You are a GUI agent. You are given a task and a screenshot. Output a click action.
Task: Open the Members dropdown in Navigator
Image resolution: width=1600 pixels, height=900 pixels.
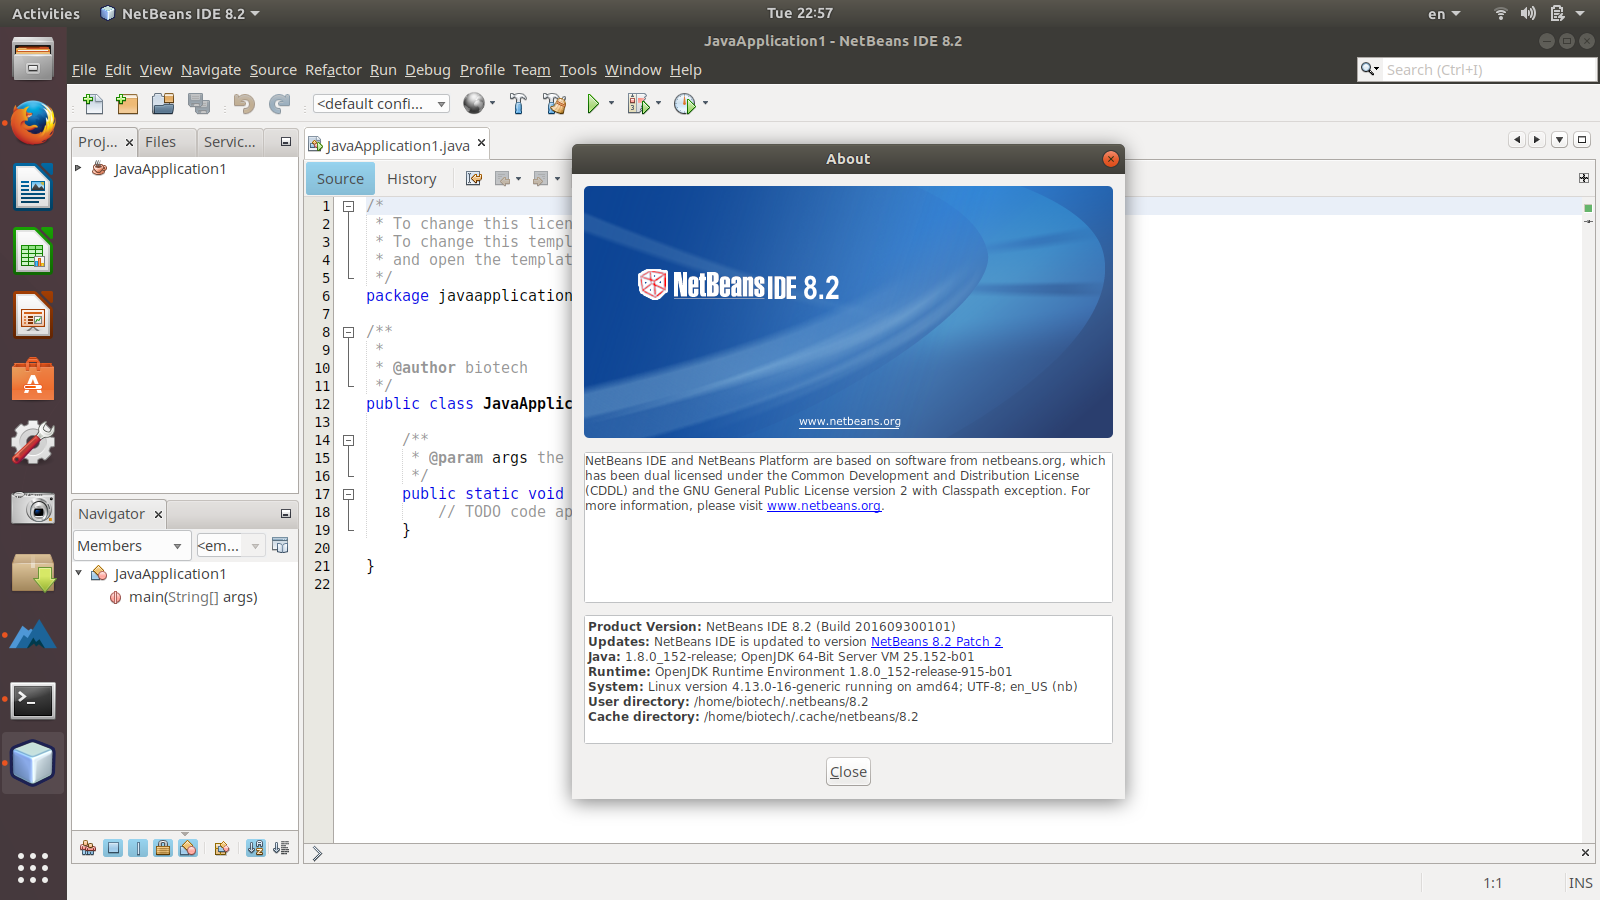coord(131,546)
